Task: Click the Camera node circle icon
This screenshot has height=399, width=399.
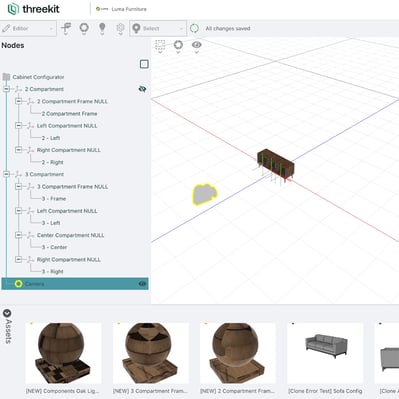Action: click(x=19, y=284)
